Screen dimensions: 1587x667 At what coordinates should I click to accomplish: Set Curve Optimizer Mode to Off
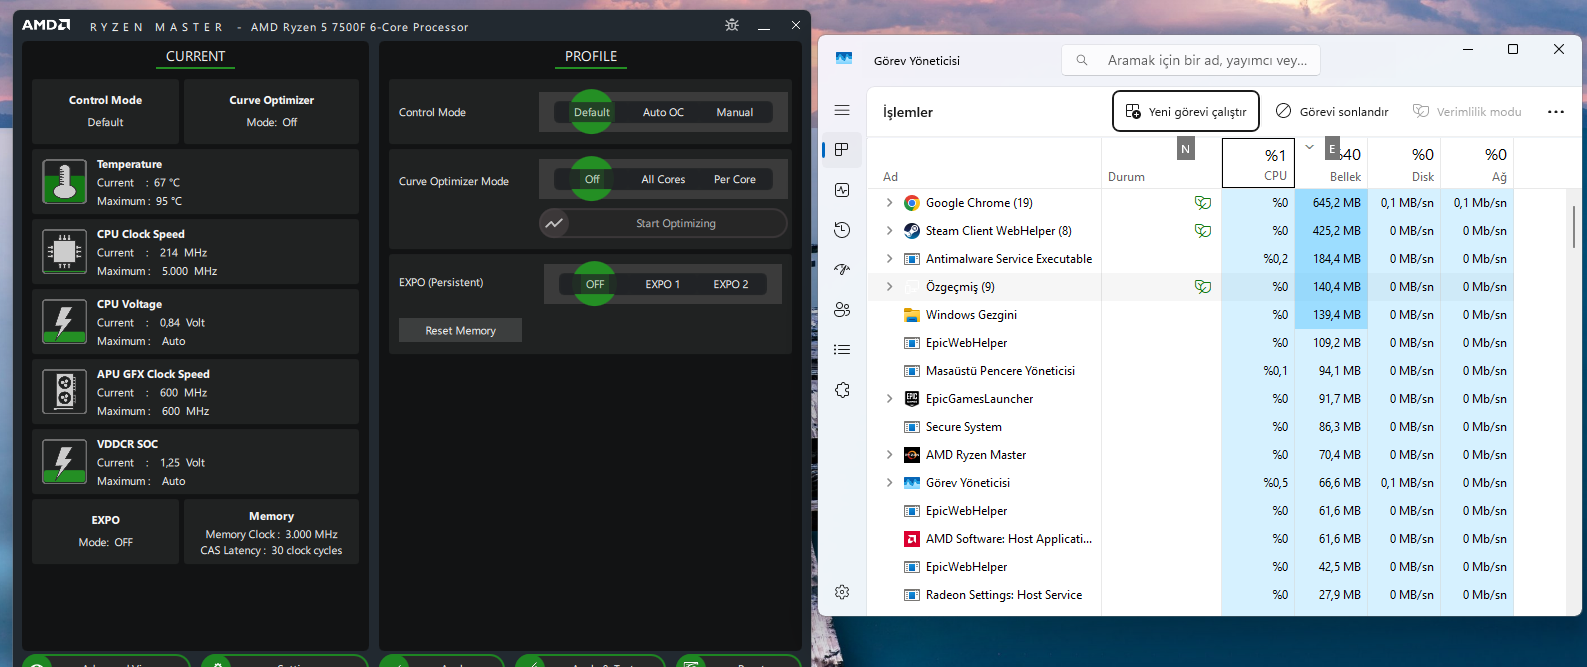(x=592, y=179)
